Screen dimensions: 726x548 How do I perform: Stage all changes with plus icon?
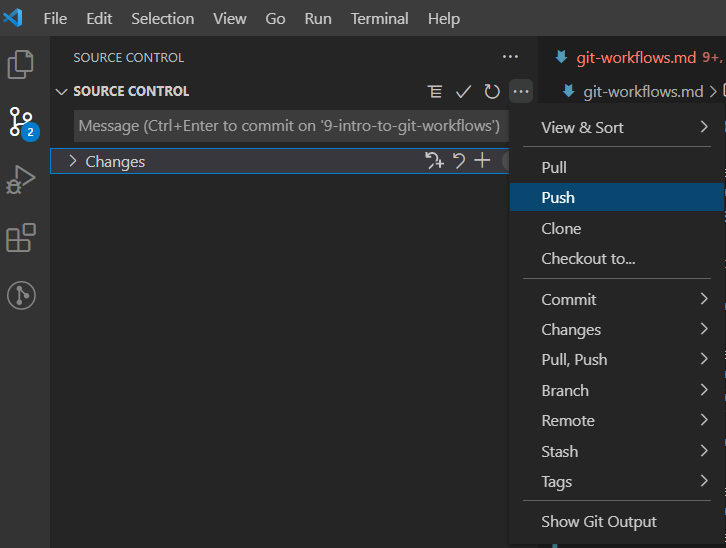(x=482, y=161)
